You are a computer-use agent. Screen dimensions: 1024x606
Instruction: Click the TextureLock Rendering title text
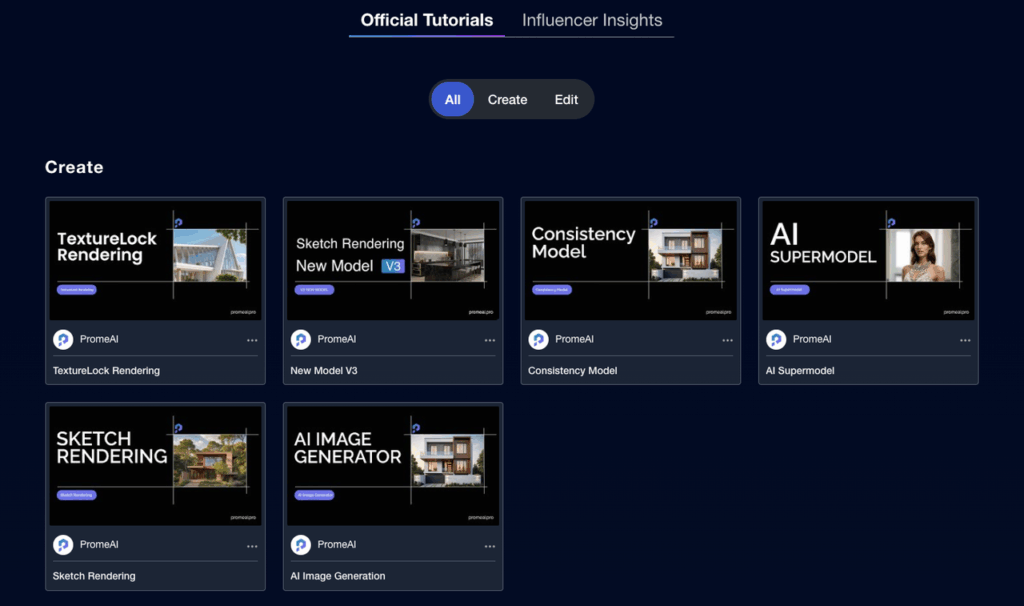[106, 370]
